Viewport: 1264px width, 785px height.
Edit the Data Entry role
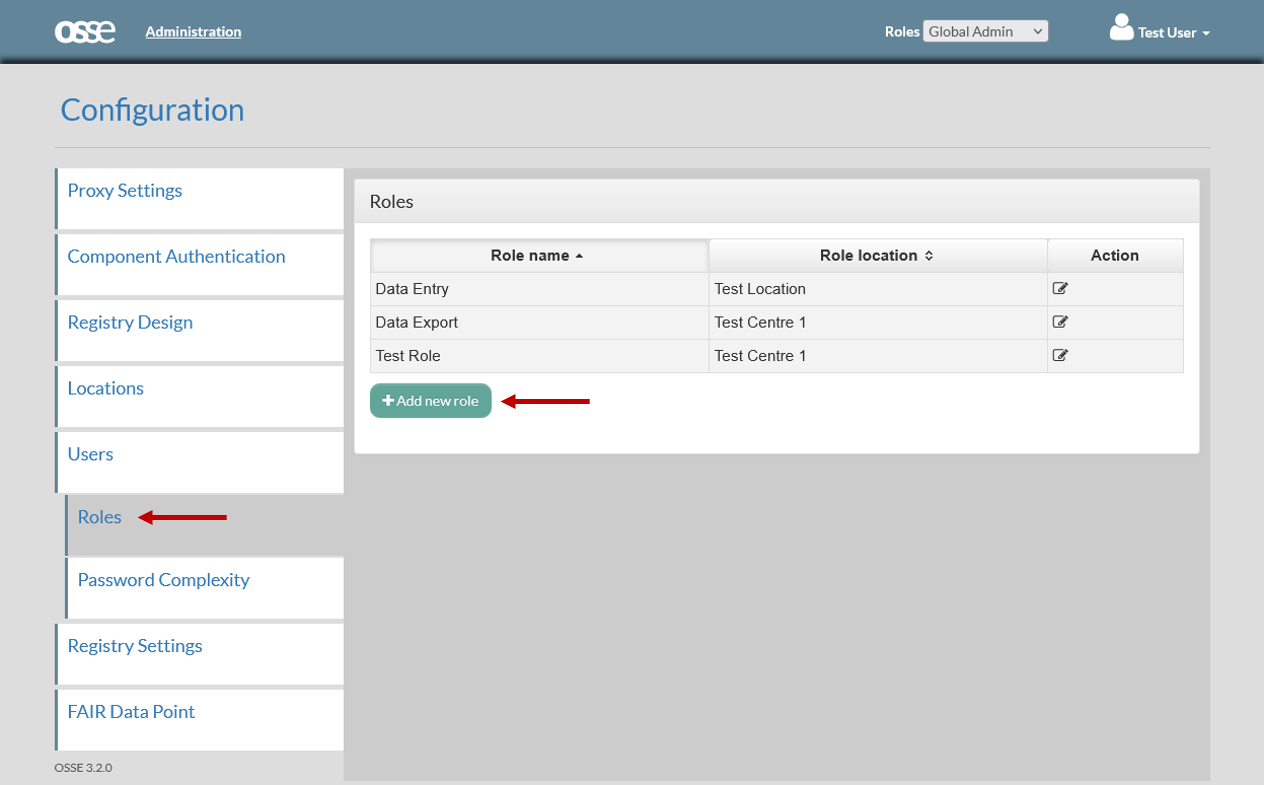pyautogui.click(x=1060, y=289)
